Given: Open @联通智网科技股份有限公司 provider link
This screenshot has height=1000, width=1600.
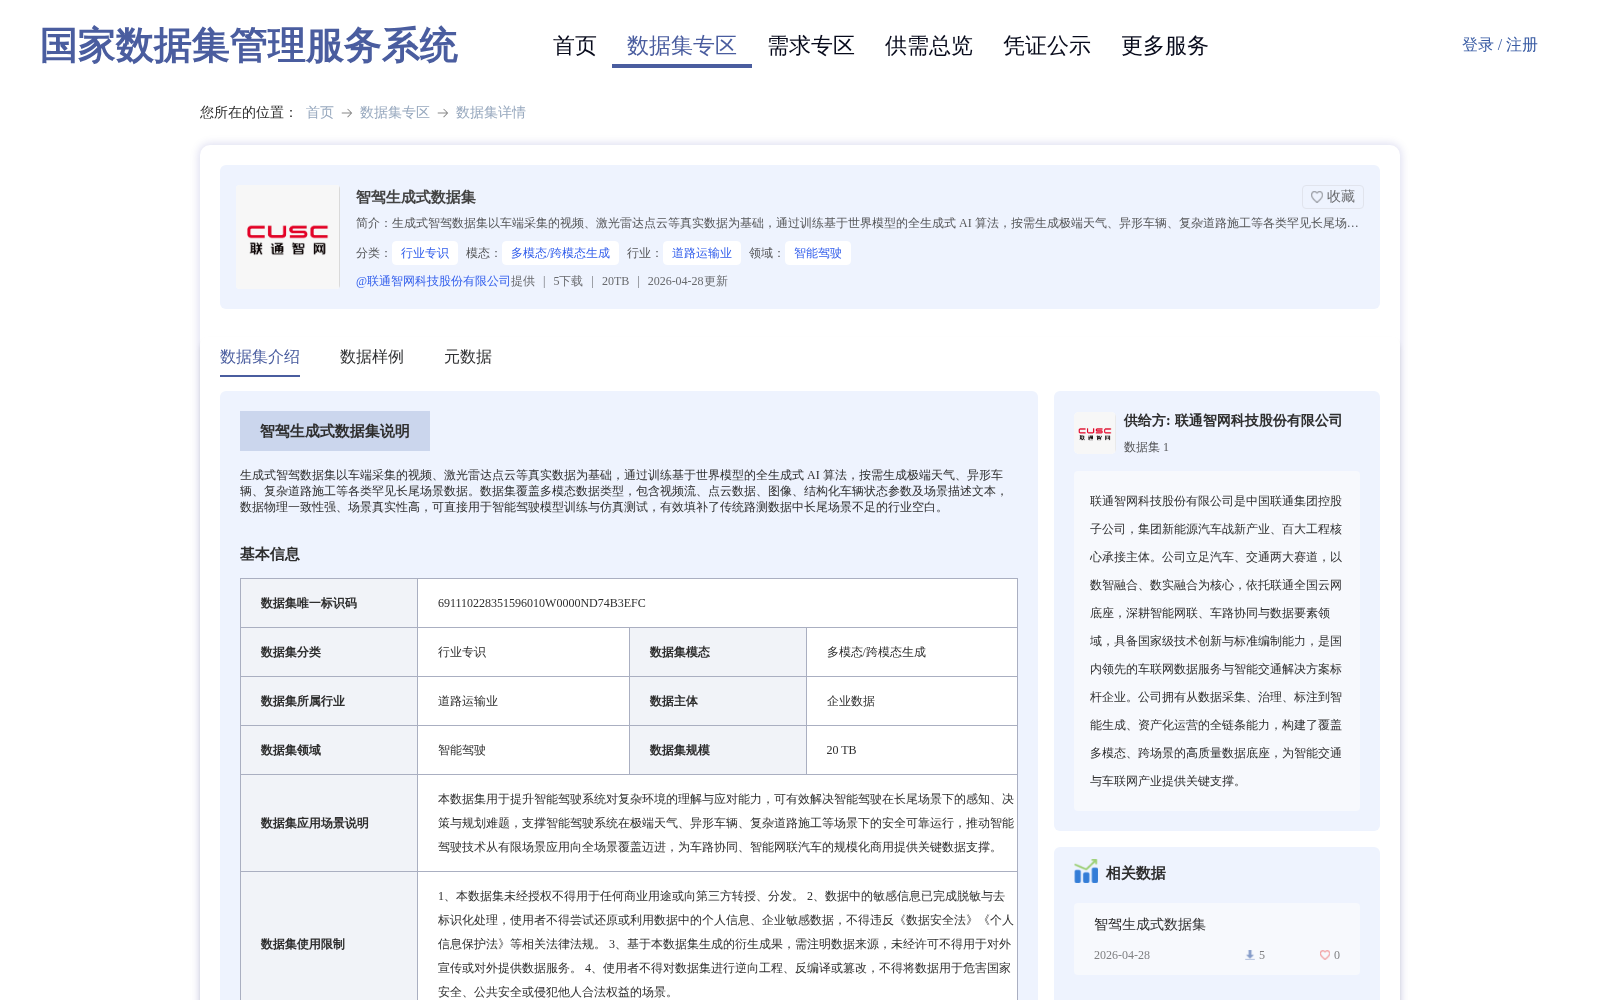Looking at the screenshot, I should coord(433,281).
